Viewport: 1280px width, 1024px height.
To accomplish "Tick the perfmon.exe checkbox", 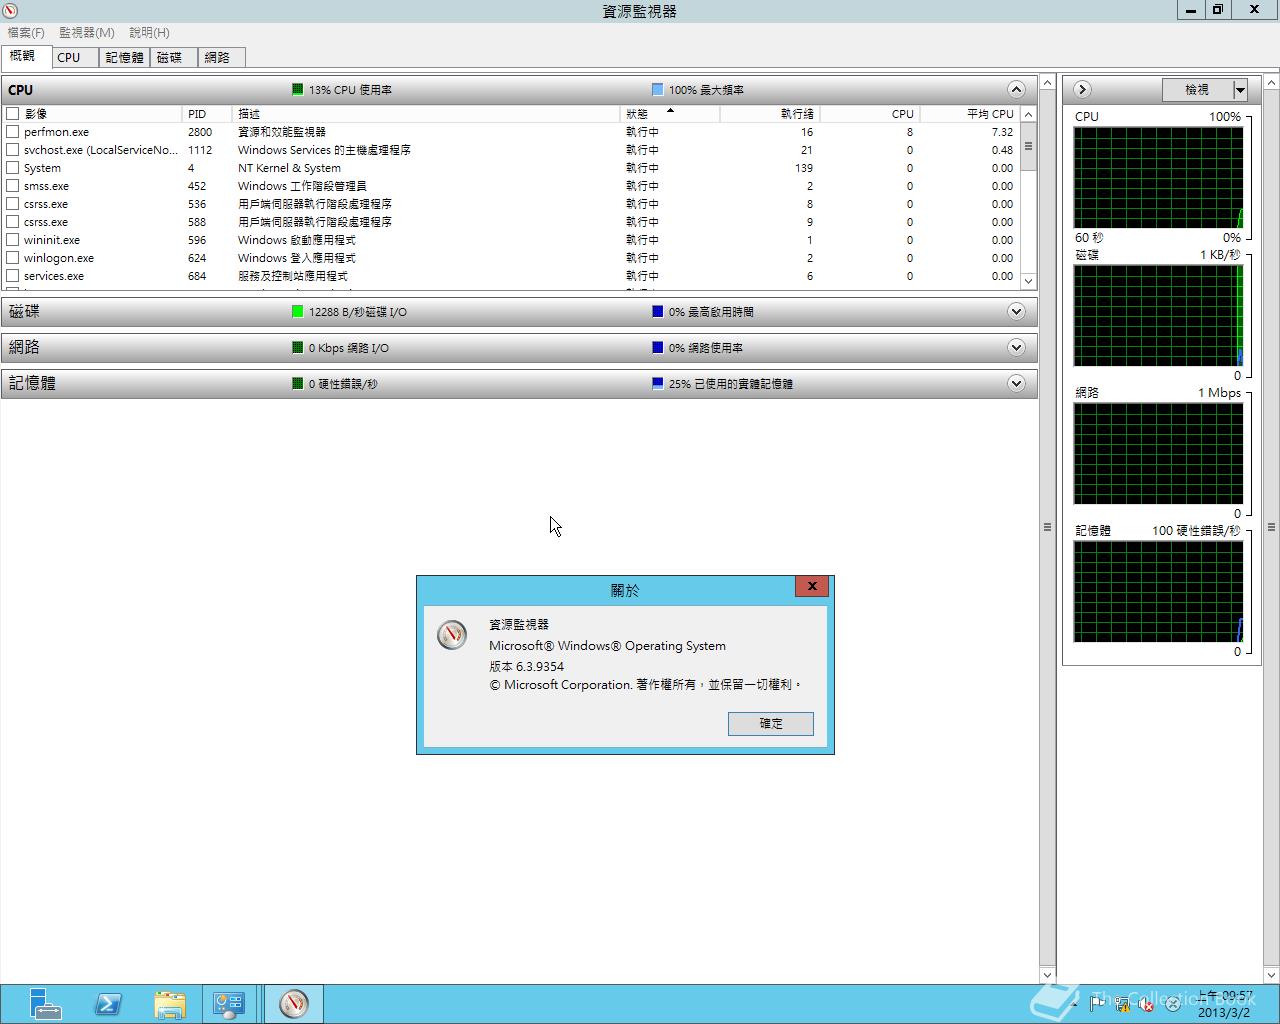I will point(13,132).
